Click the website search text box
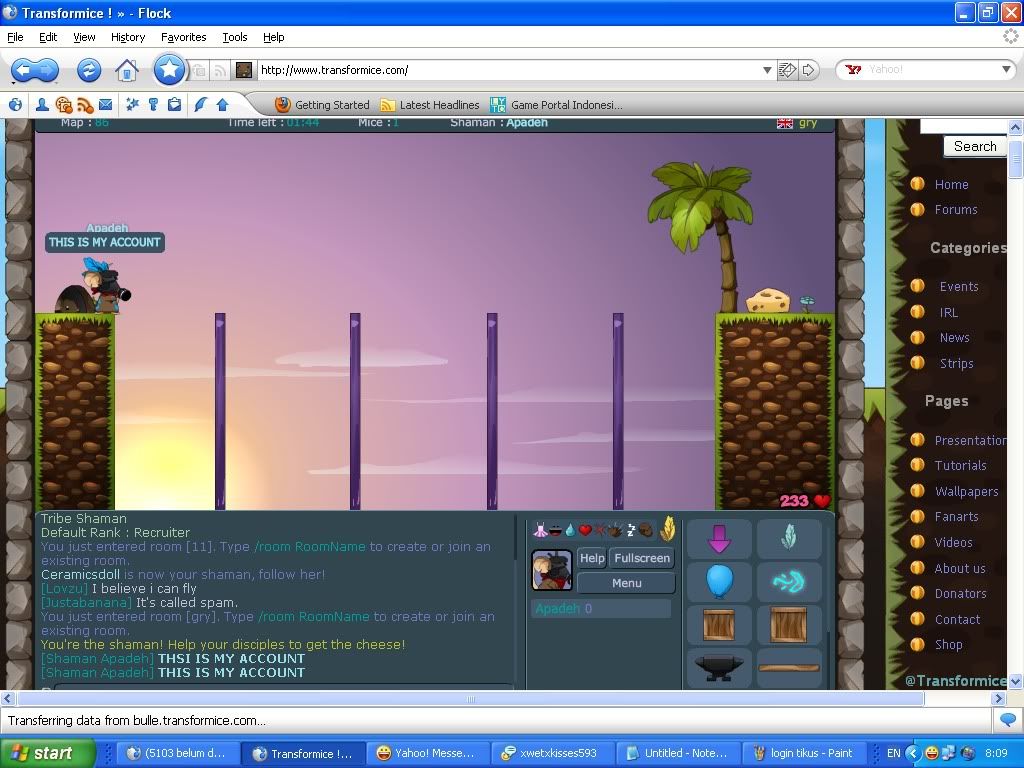The image size is (1024, 768). pyautogui.click(x=964, y=126)
